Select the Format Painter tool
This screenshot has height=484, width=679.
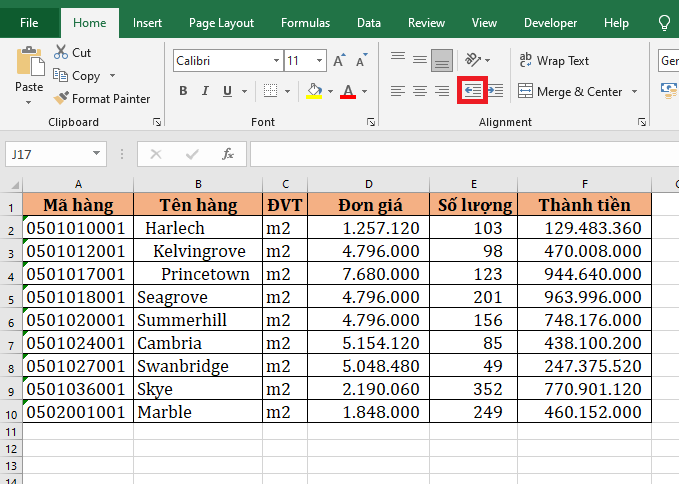101,99
